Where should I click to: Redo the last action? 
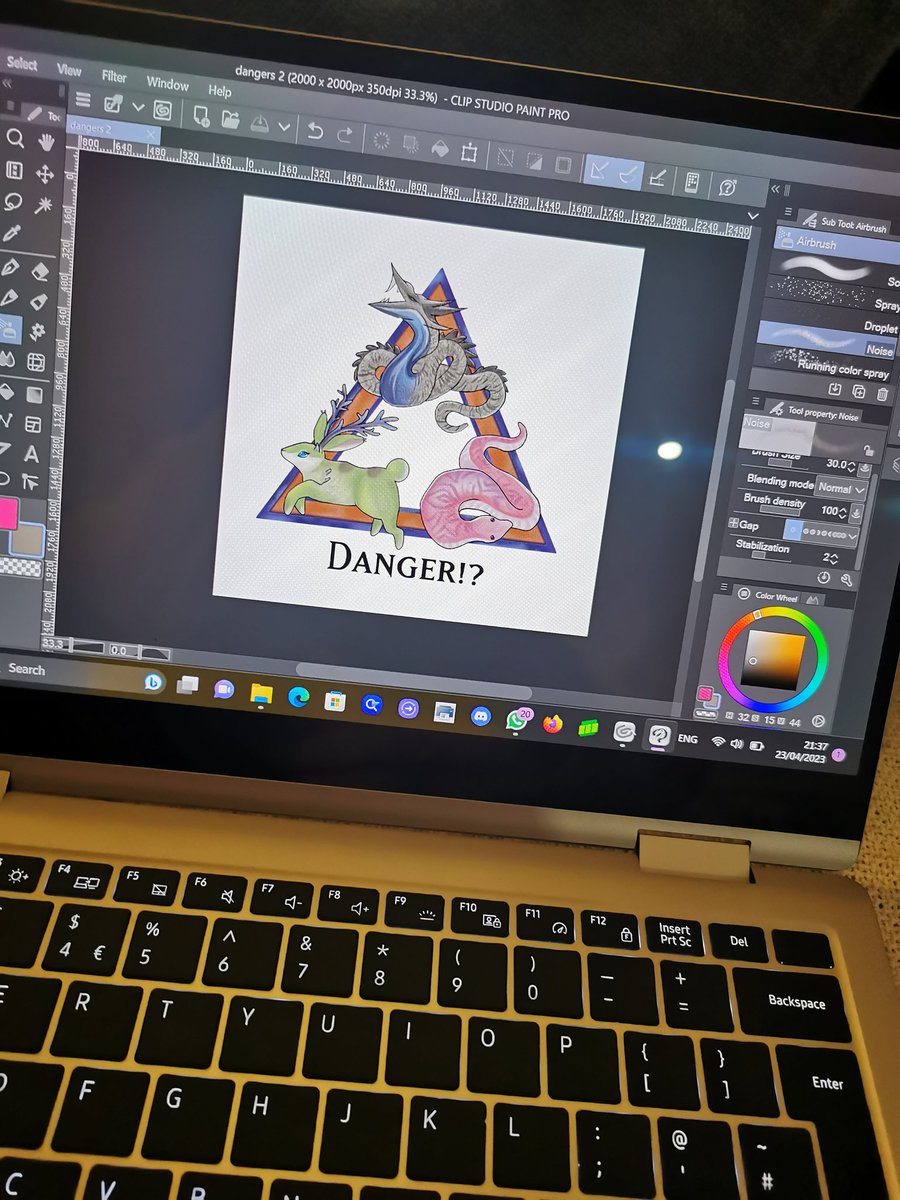click(346, 134)
